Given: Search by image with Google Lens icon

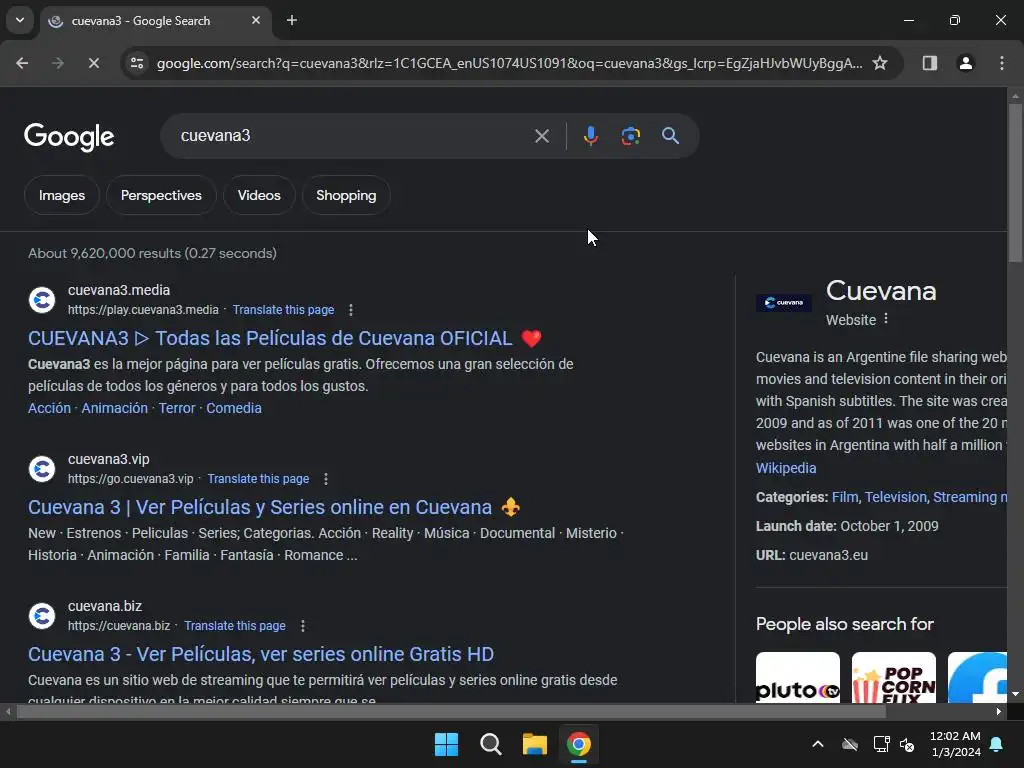Looking at the screenshot, I should click(630, 136).
